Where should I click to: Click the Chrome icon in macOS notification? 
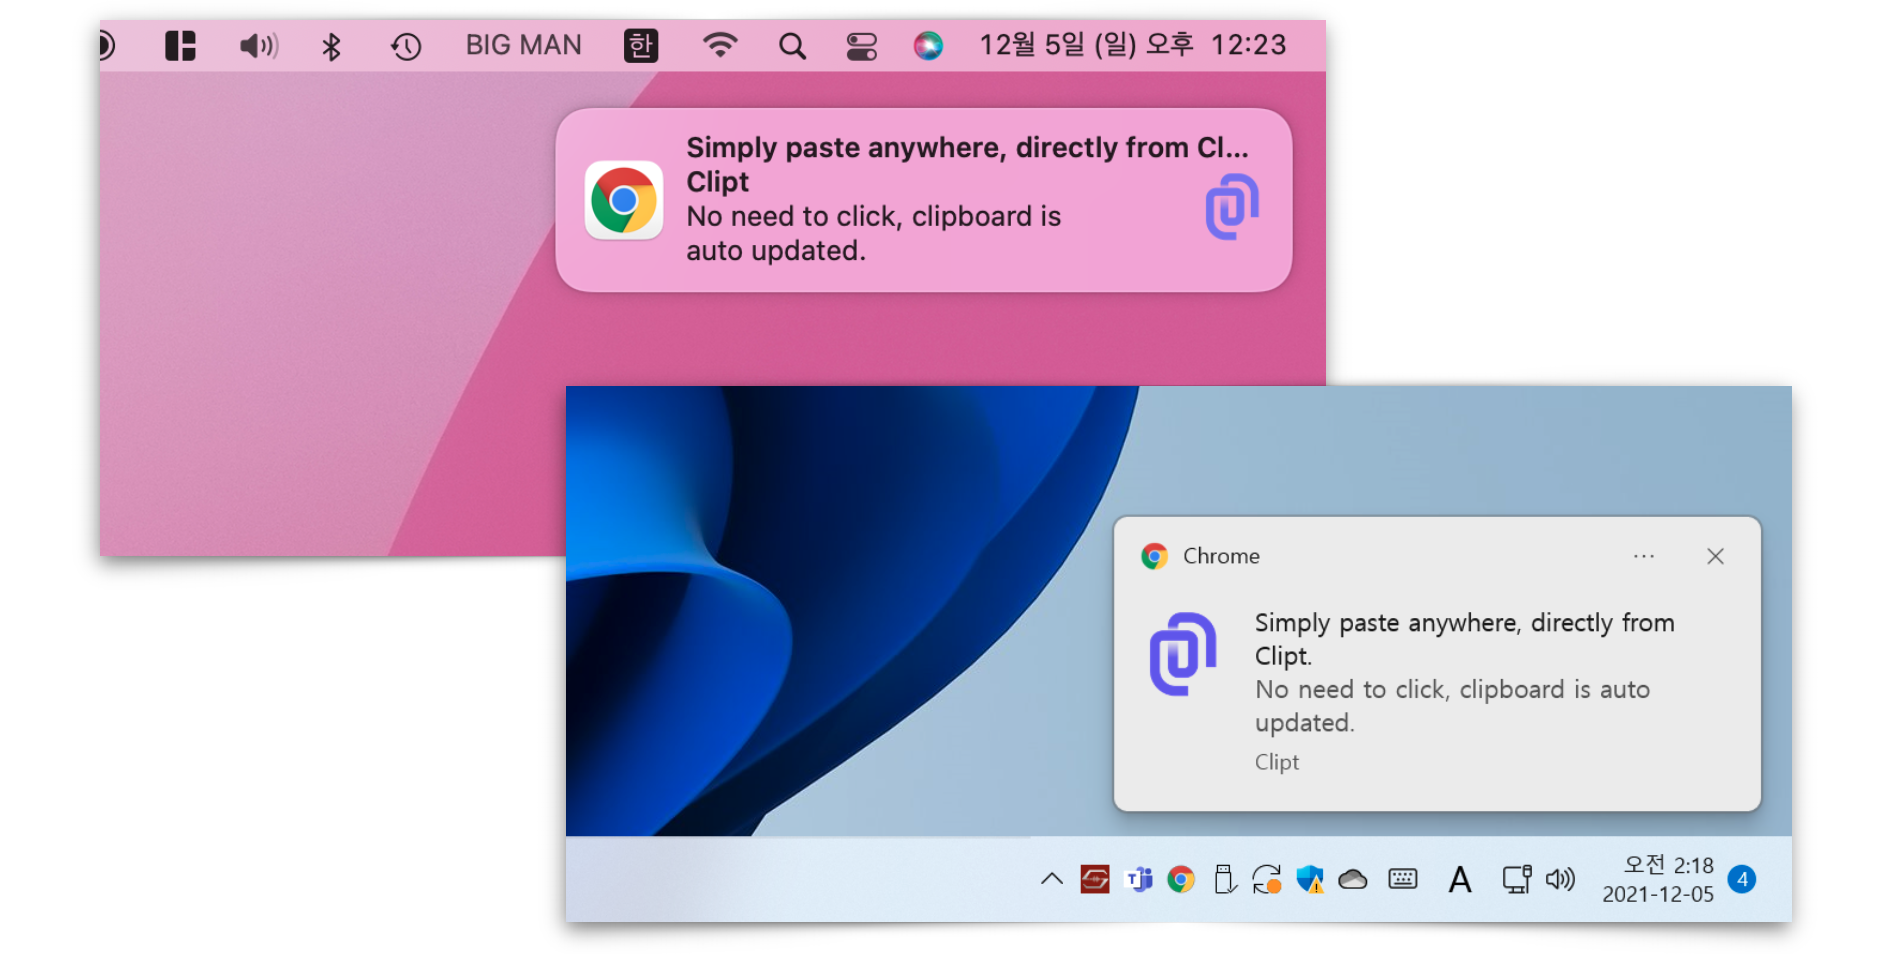[x=624, y=200]
